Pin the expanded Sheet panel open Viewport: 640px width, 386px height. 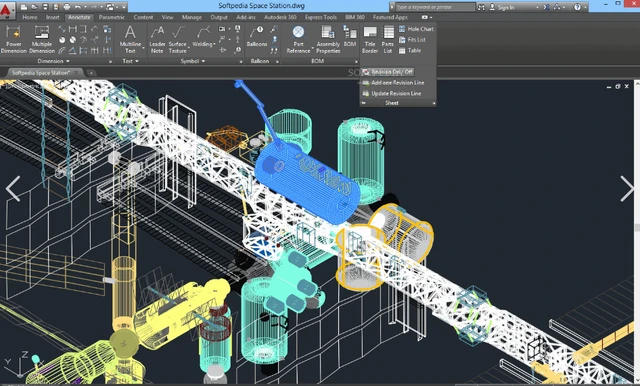[364, 103]
